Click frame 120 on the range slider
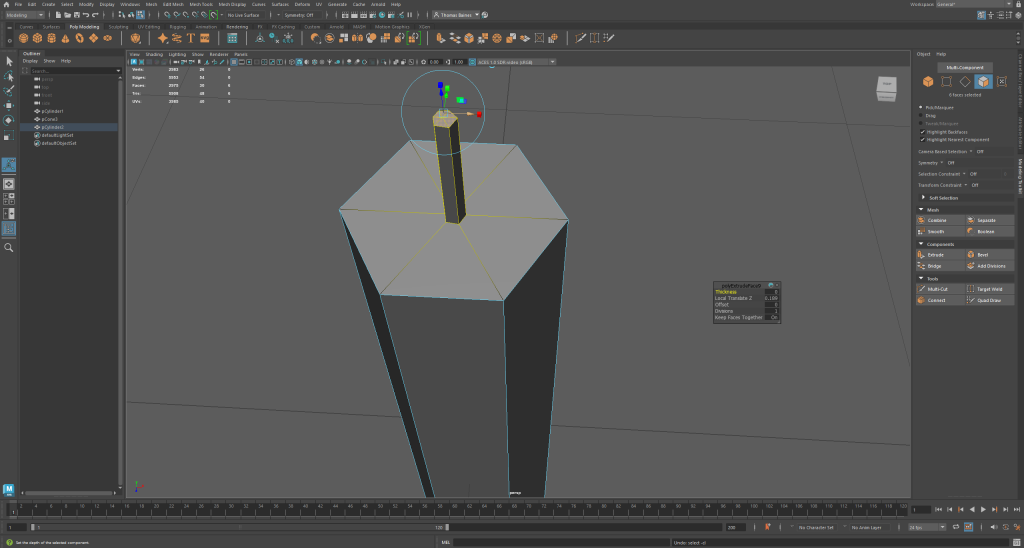 (x=441, y=527)
